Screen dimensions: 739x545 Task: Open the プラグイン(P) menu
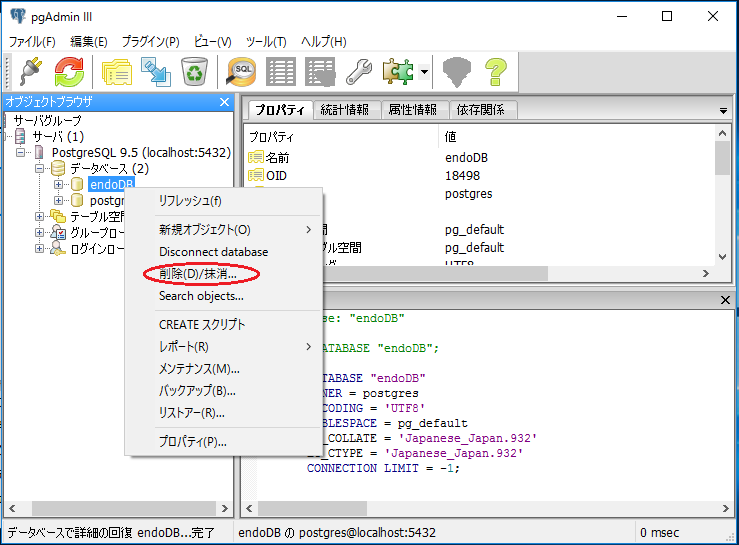[x=150, y=42]
